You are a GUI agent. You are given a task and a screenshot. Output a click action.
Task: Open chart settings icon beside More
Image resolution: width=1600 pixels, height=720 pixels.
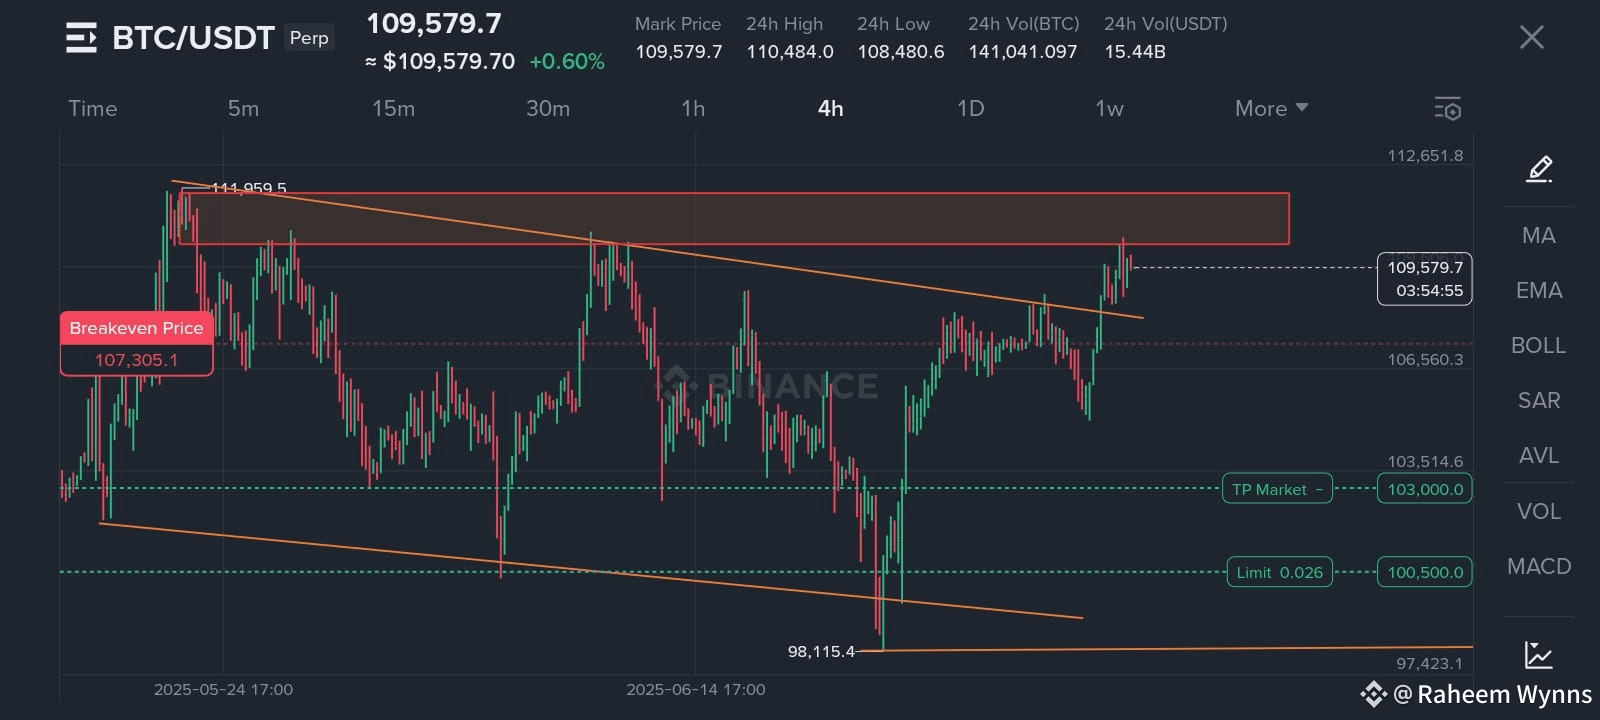[x=1448, y=109]
